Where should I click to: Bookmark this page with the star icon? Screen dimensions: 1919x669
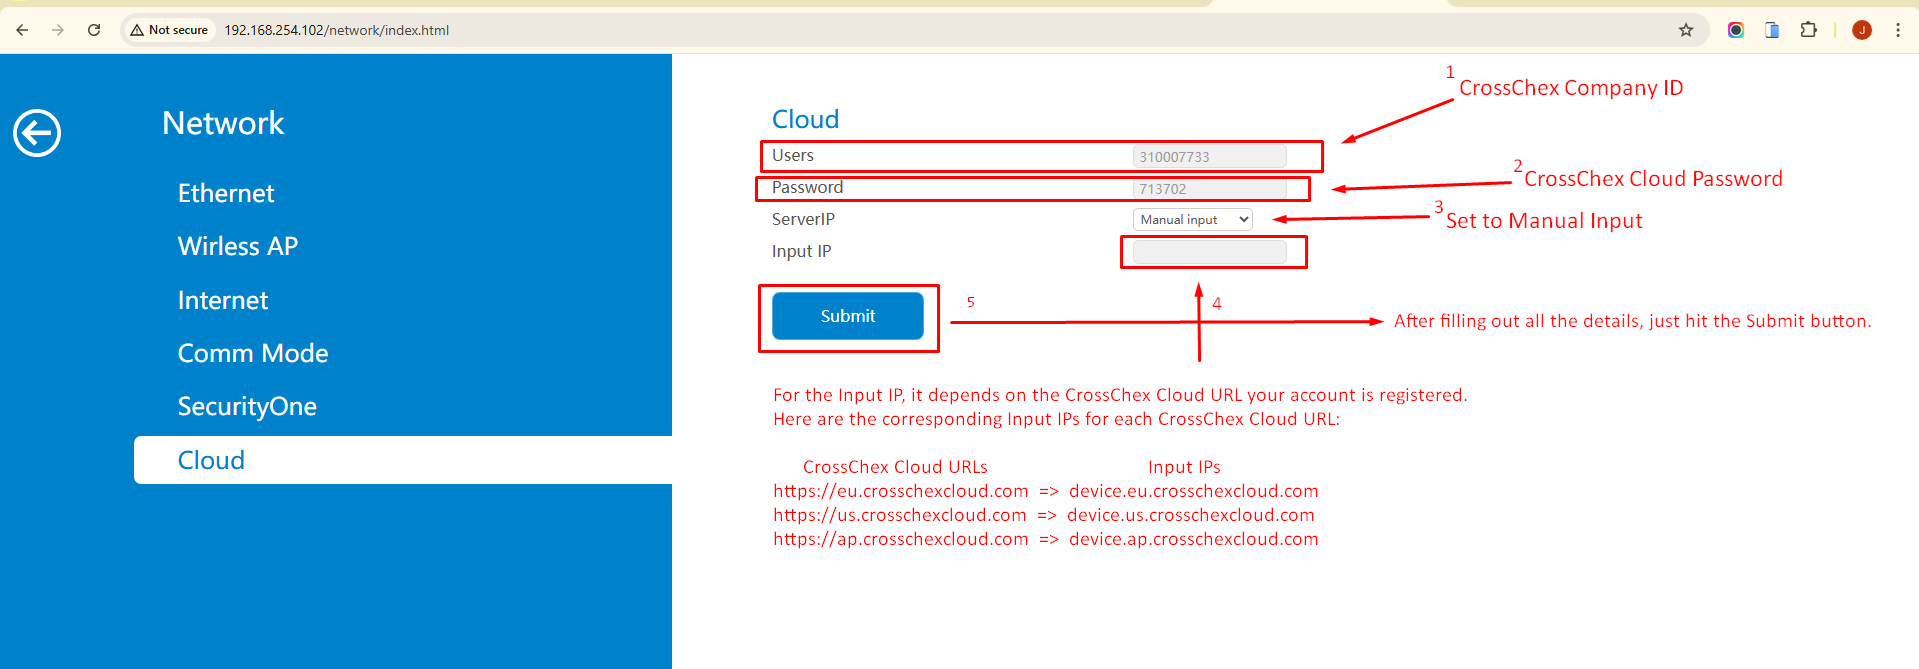click(x=1686, y=30)
